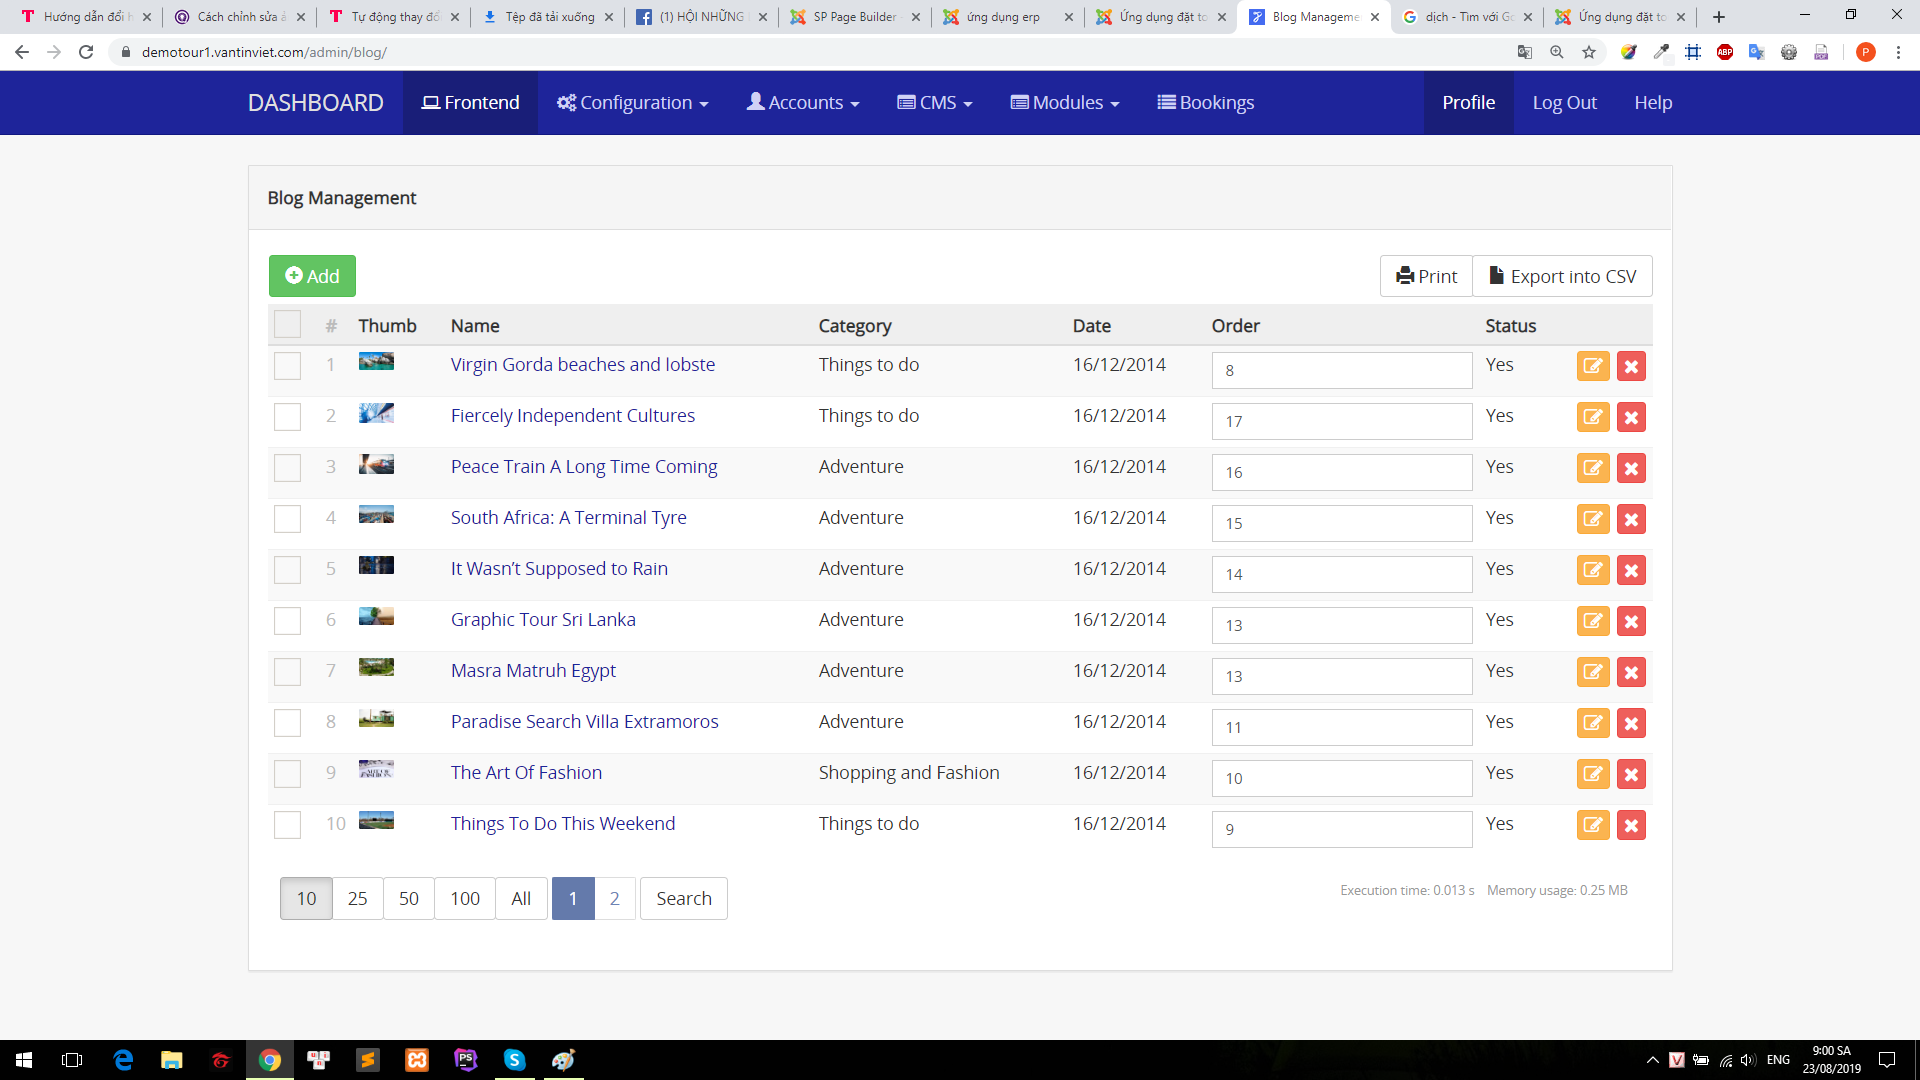Delete the Paradise Search Villa Extramoros post
Viewport: 1920px width, 1080px height.
[1631, 723]
